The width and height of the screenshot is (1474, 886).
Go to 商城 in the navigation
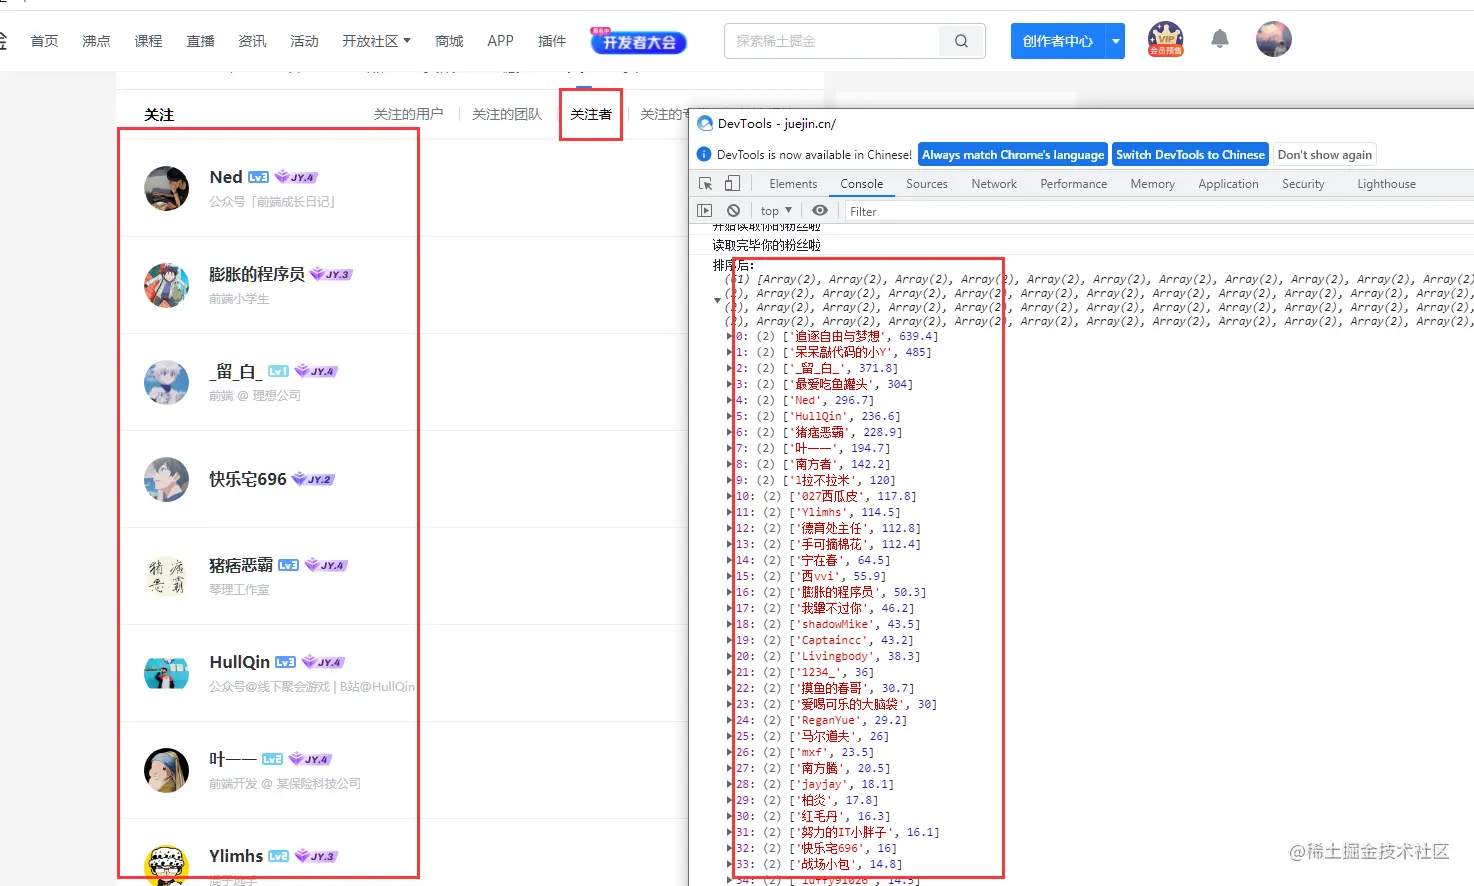(x=449, y=41)
